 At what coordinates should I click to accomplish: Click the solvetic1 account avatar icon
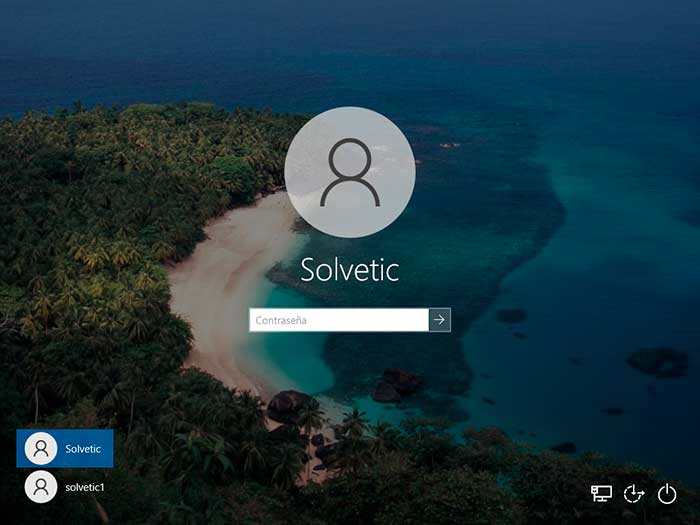41,487
